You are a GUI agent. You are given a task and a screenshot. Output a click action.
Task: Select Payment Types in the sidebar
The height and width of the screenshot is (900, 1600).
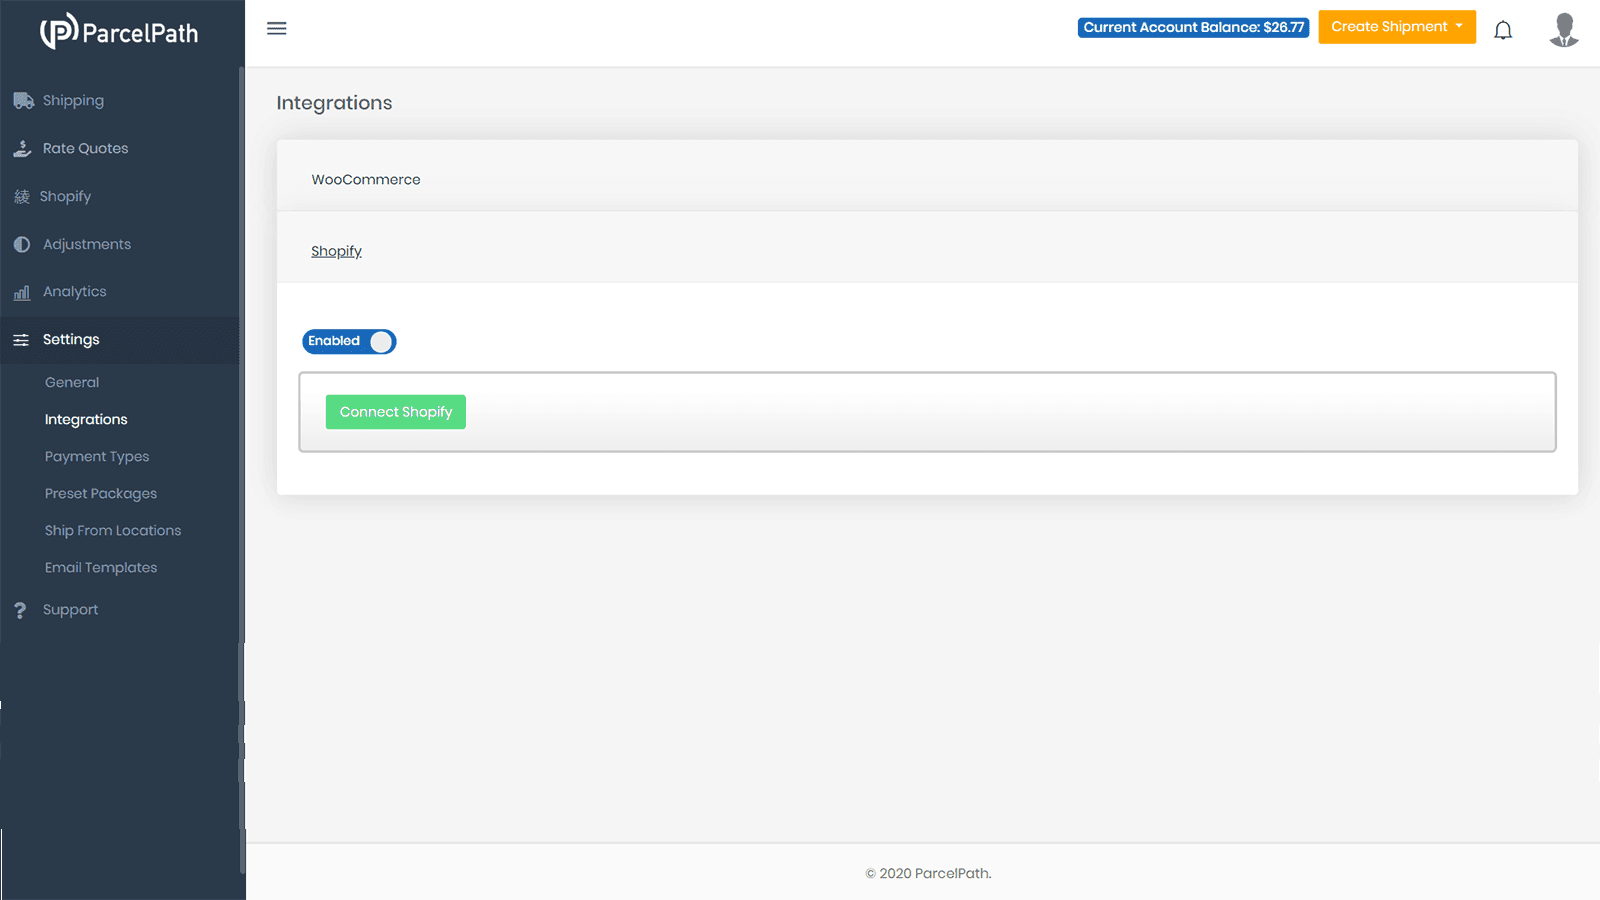click(96, 456)
